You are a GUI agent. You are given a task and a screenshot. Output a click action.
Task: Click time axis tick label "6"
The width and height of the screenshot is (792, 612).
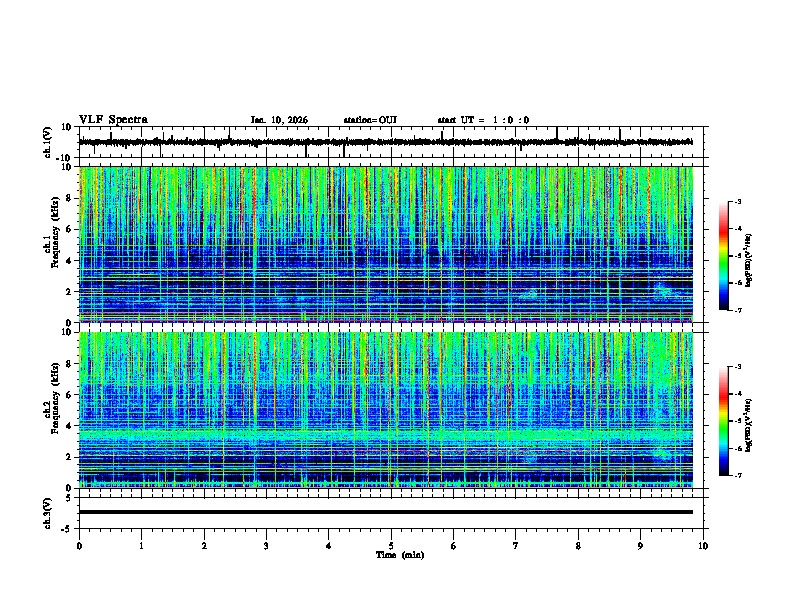click(x=454, y=546)
